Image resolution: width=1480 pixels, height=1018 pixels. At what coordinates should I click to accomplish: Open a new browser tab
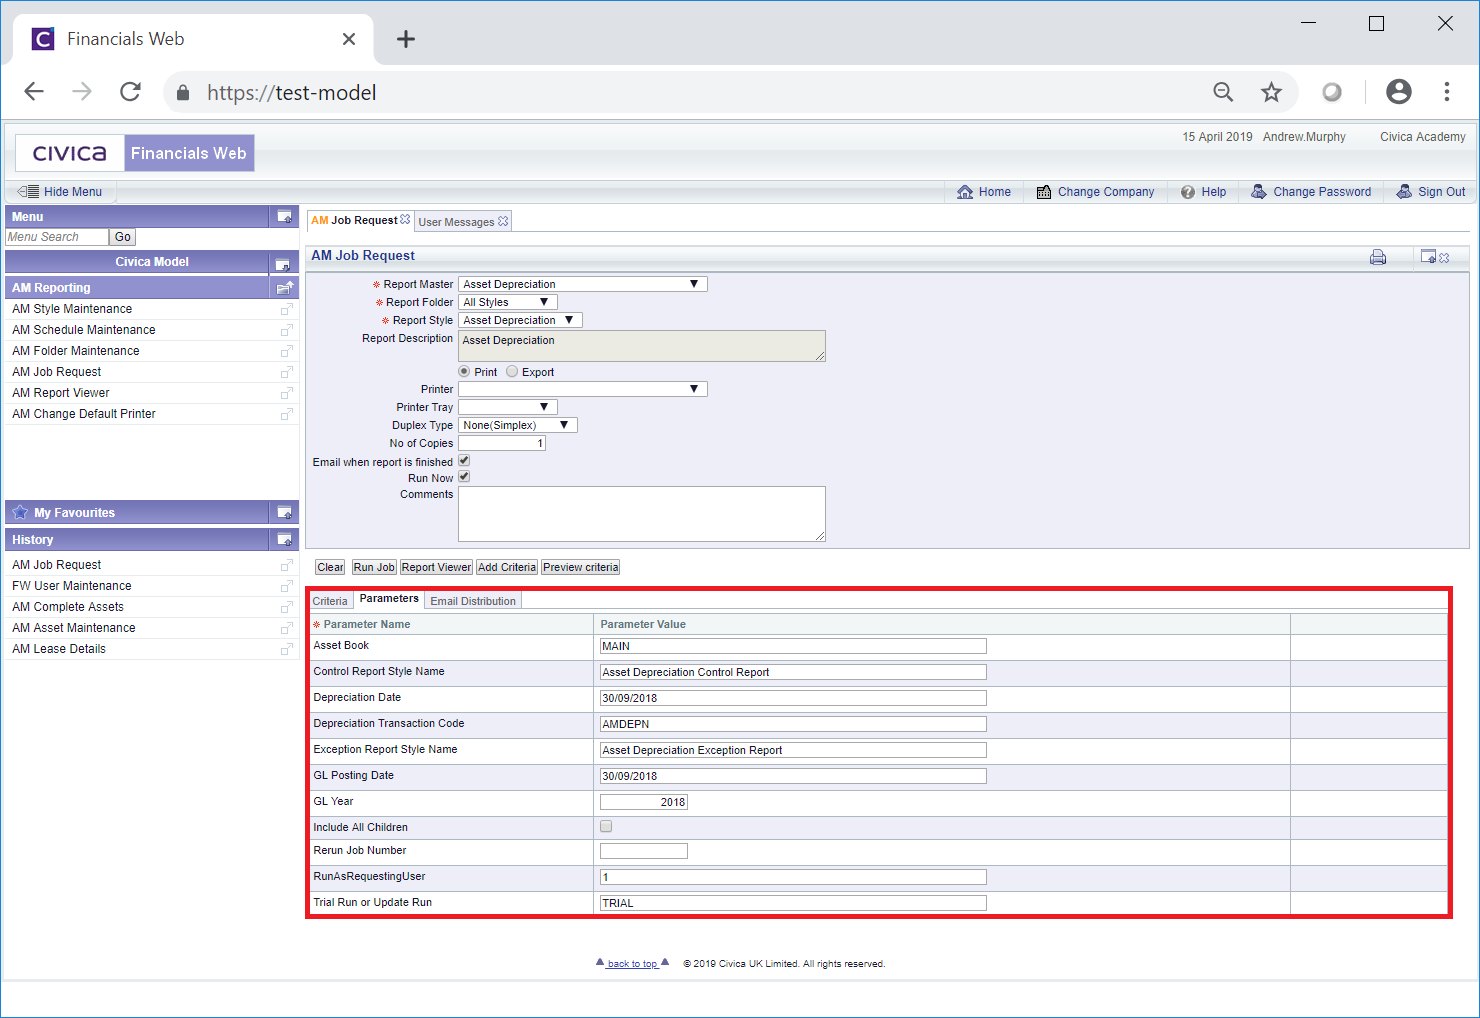pyautogui.click(x=405, y=39)
